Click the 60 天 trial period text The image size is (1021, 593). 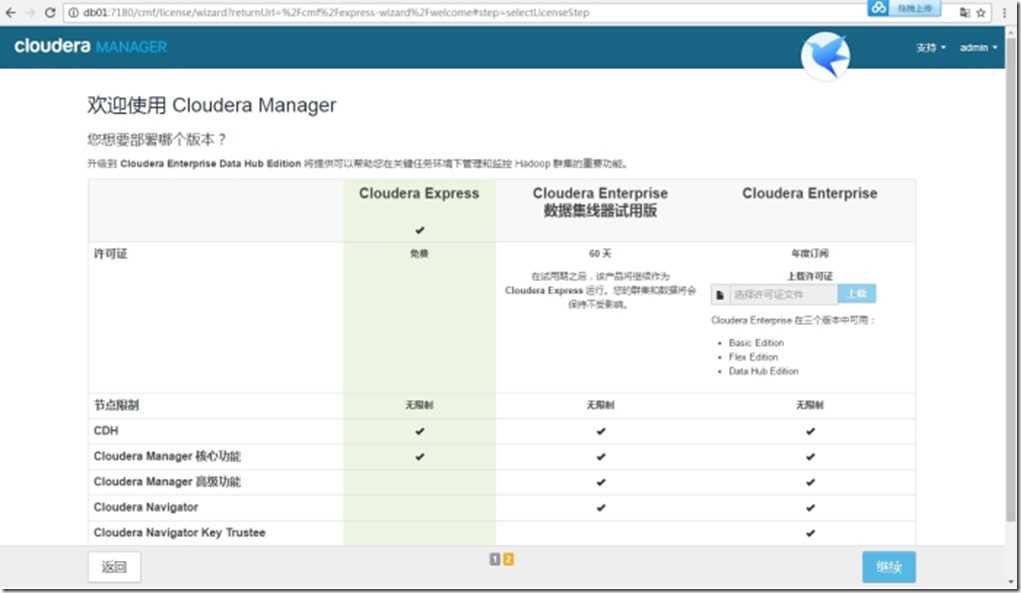tap(600, 253)
